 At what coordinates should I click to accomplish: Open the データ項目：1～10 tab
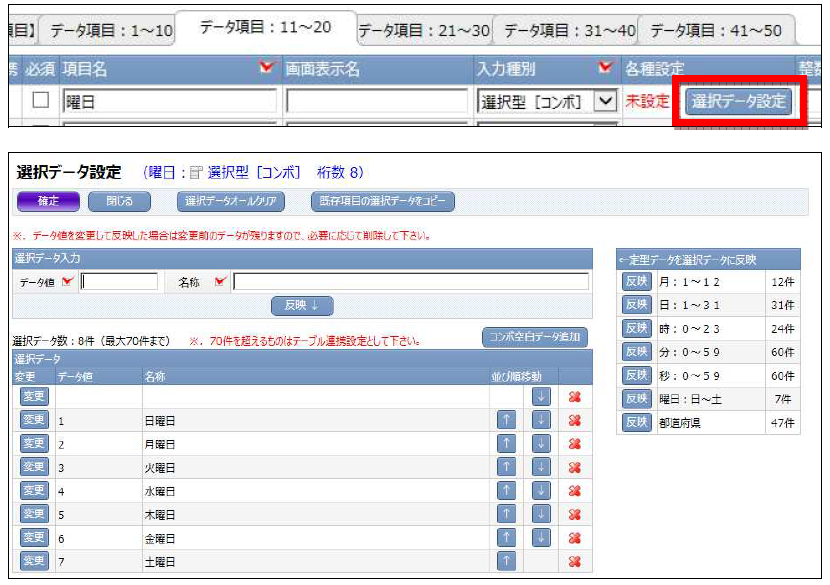pyautogui.click(x=111, y=31)
